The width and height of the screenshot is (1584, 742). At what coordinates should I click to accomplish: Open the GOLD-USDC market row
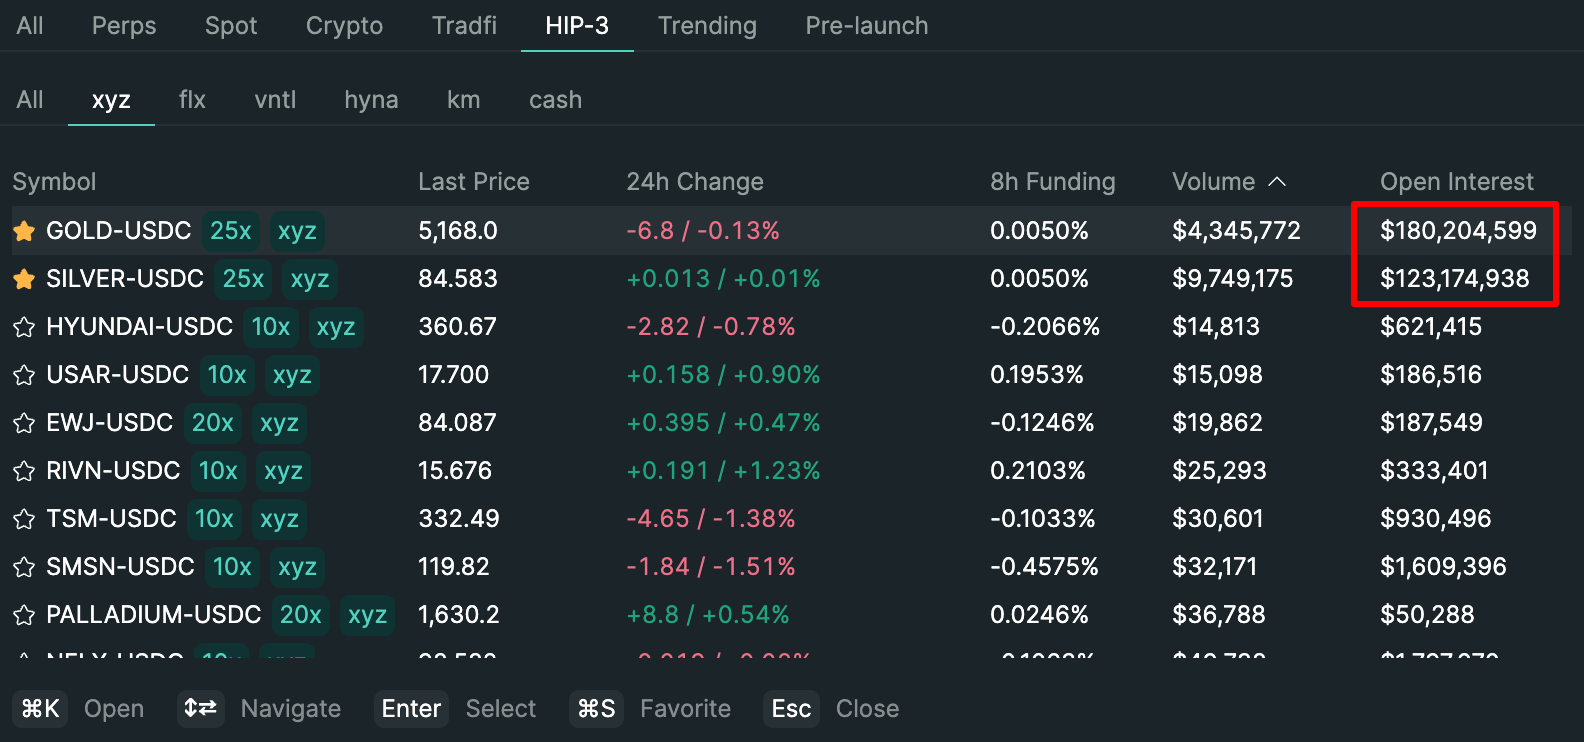pos(119,231)
